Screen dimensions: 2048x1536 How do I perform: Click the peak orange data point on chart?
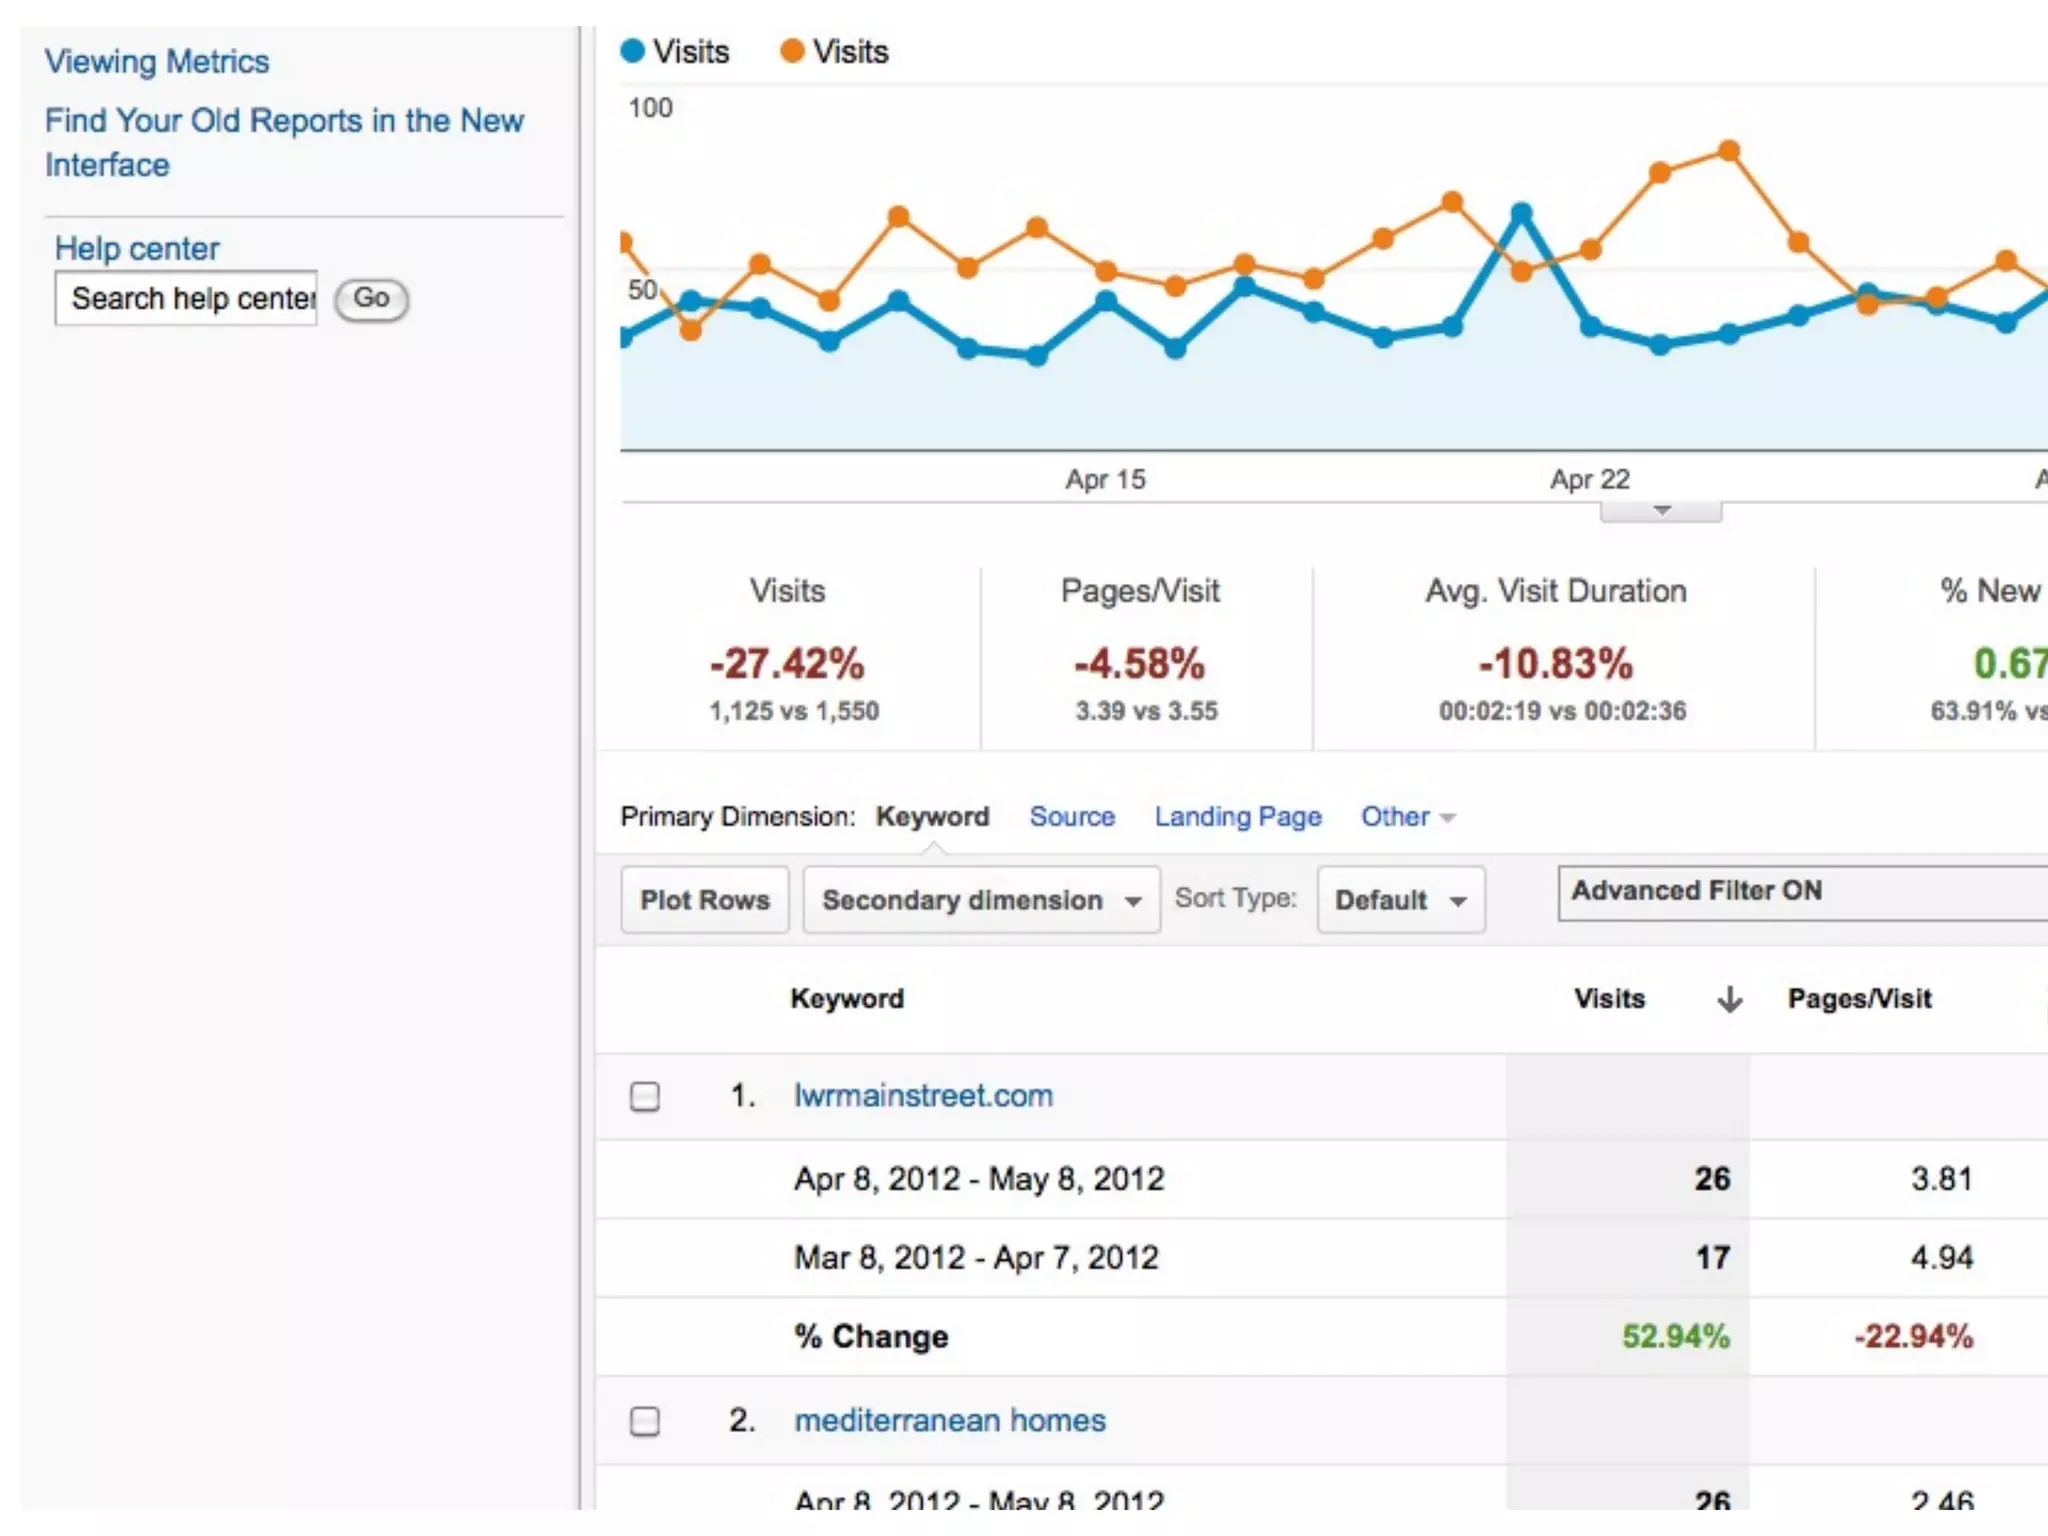1729,151
